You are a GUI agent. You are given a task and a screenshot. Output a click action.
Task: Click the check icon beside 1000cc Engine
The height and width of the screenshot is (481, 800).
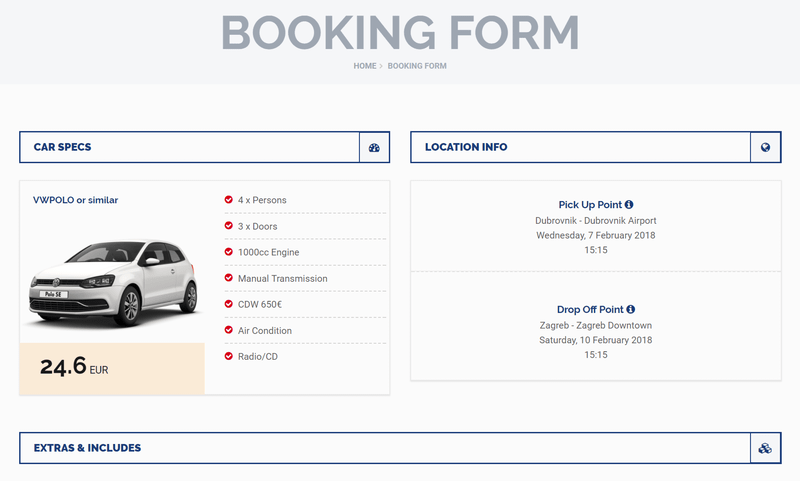coord(229,252)
